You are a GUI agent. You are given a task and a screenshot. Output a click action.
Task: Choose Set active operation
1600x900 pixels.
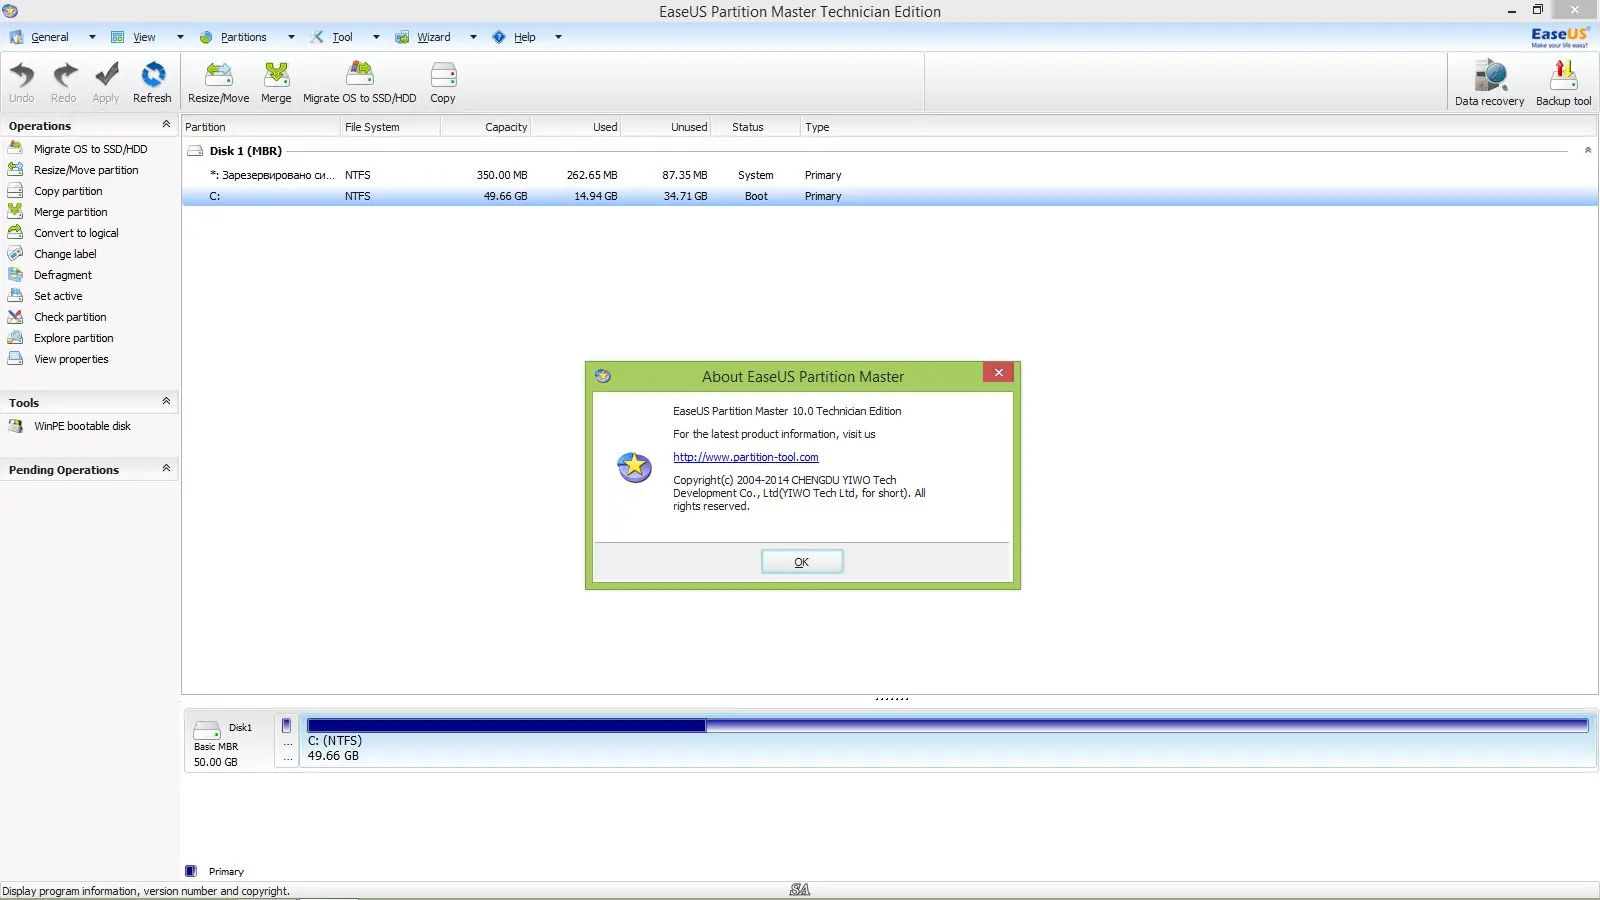click(x=58, y=296)
